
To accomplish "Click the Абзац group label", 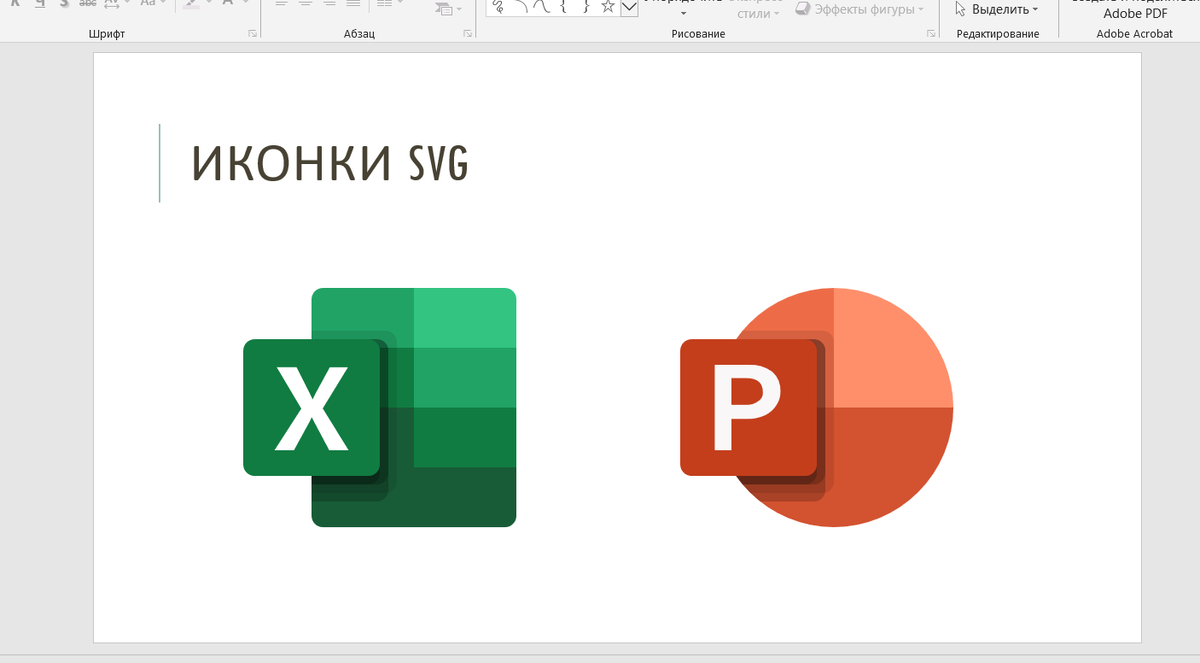I will [x=358, y=34].
